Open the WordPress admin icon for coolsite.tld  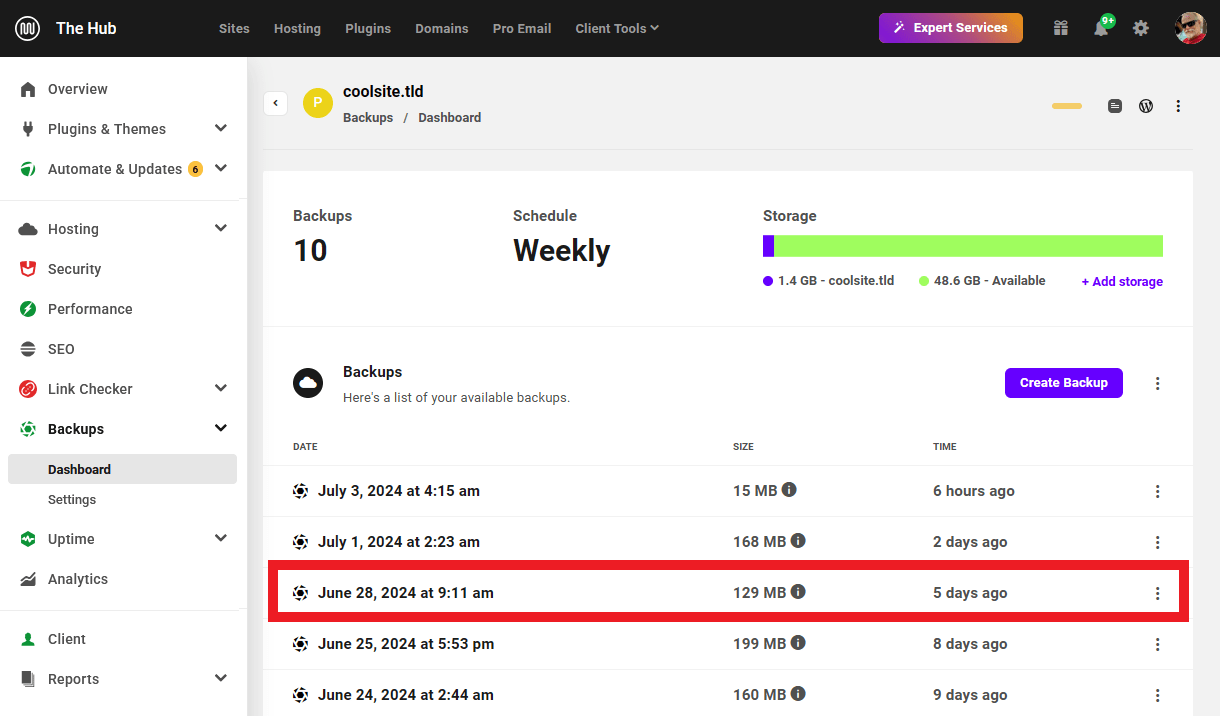[1145, 105]
